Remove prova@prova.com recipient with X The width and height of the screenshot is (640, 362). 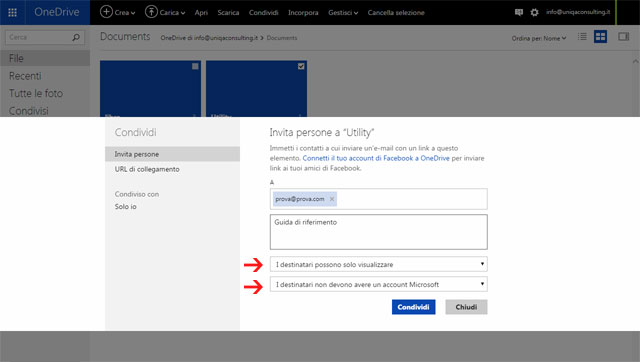332,199
